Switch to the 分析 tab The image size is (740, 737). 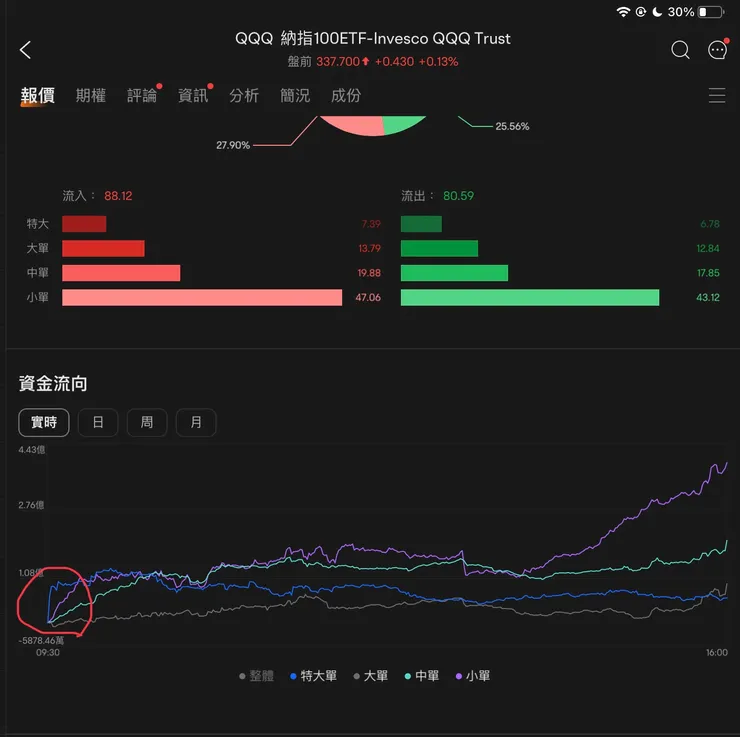[x=244, y=95]
